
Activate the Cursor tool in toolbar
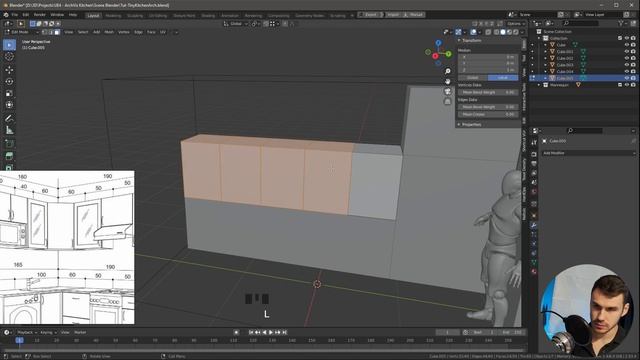(x=9, y=57)
